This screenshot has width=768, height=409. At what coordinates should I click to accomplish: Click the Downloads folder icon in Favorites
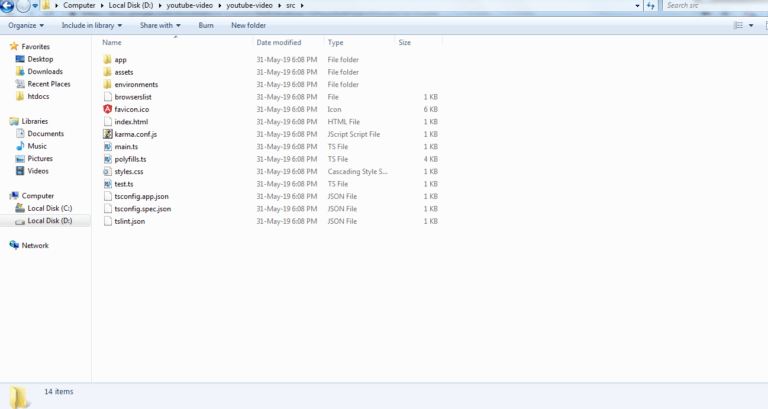20,72
